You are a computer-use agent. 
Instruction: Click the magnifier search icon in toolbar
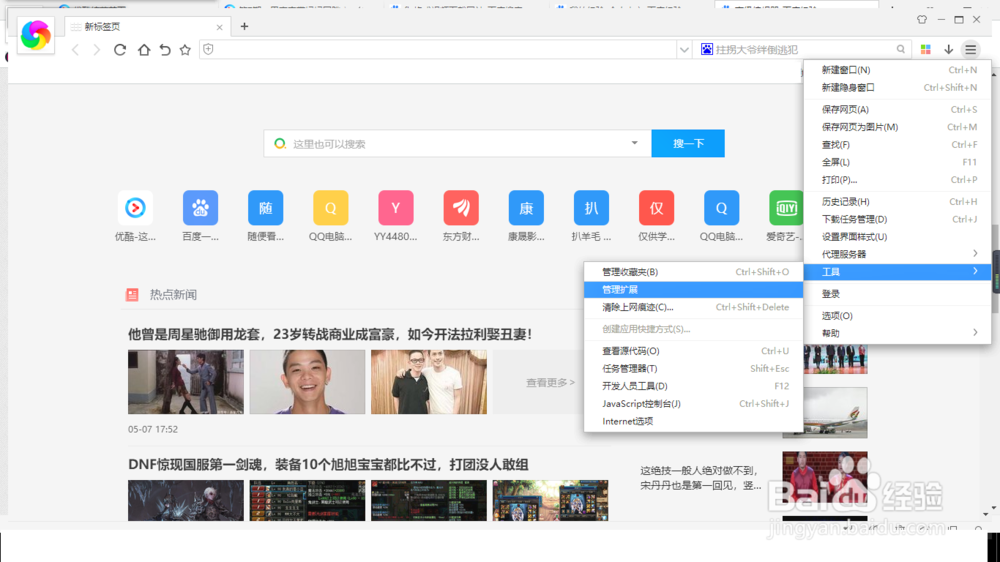(x=901, y=49)
